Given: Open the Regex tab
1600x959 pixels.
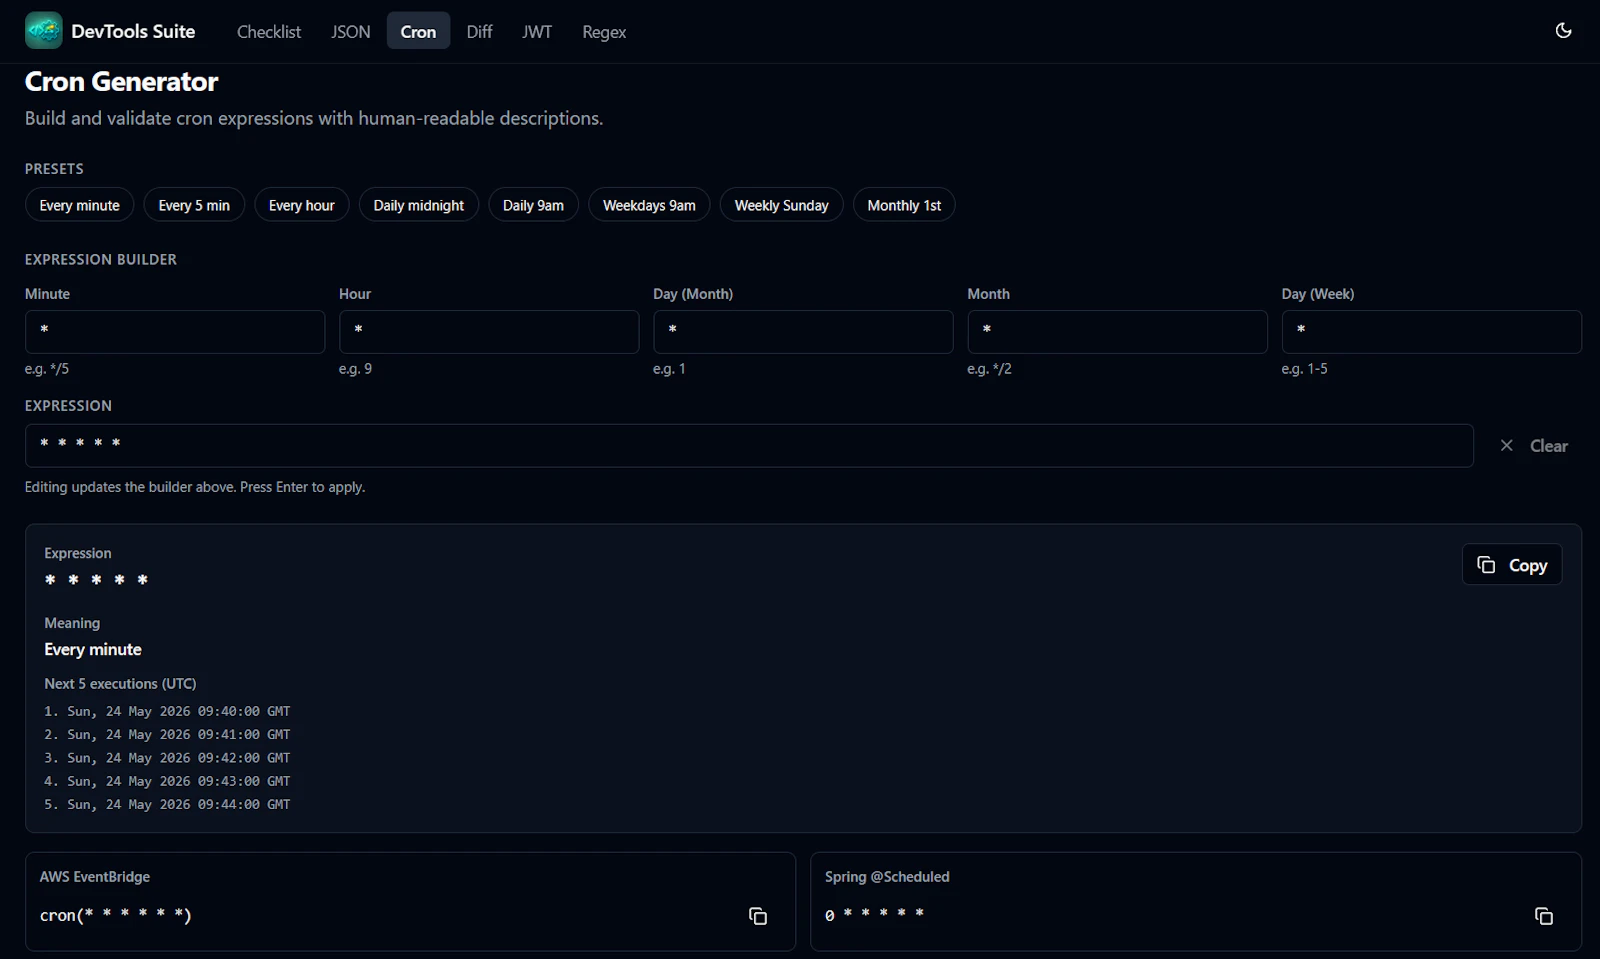Looking at the screenshot, I should (604, 32).
